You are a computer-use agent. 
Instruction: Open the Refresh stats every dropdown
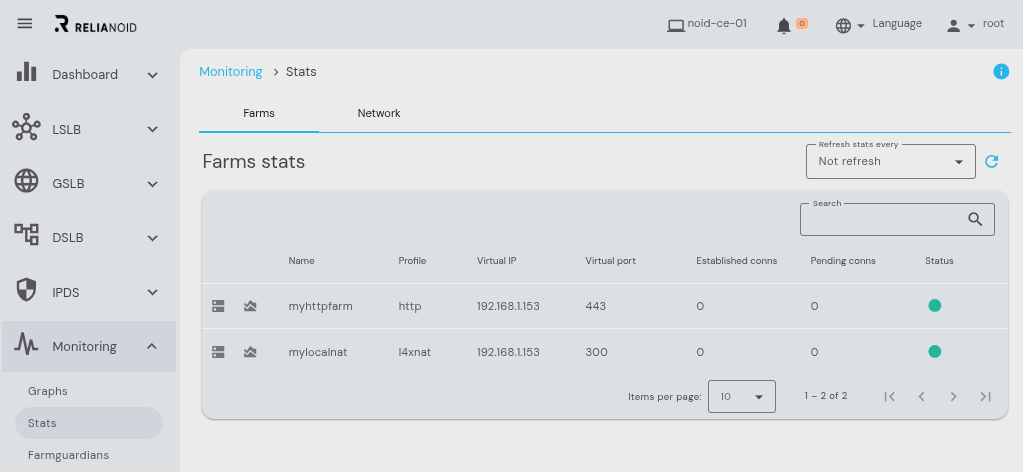tap(891, 161)
